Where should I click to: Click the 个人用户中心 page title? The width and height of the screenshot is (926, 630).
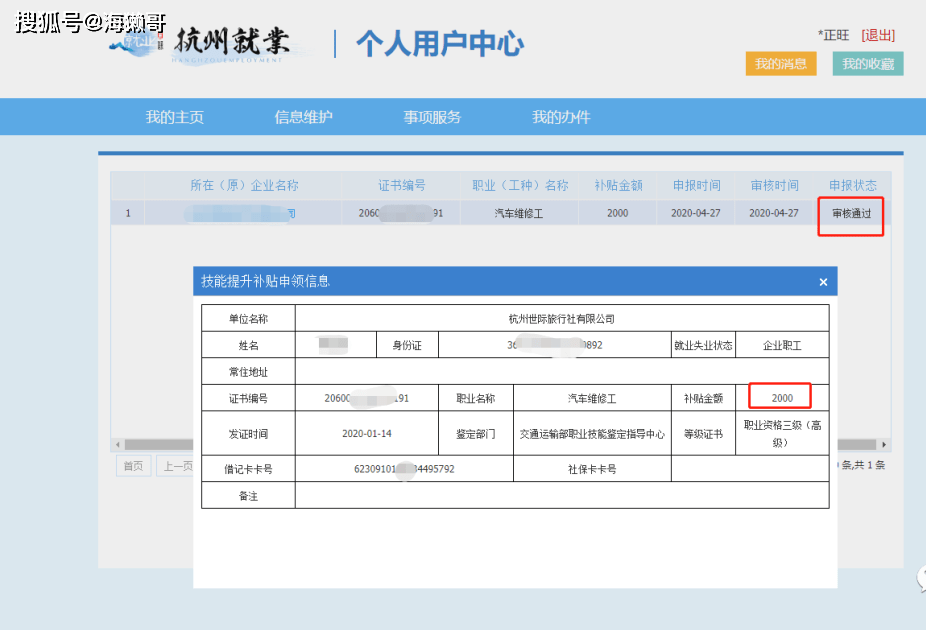click(x=440, y=44)
